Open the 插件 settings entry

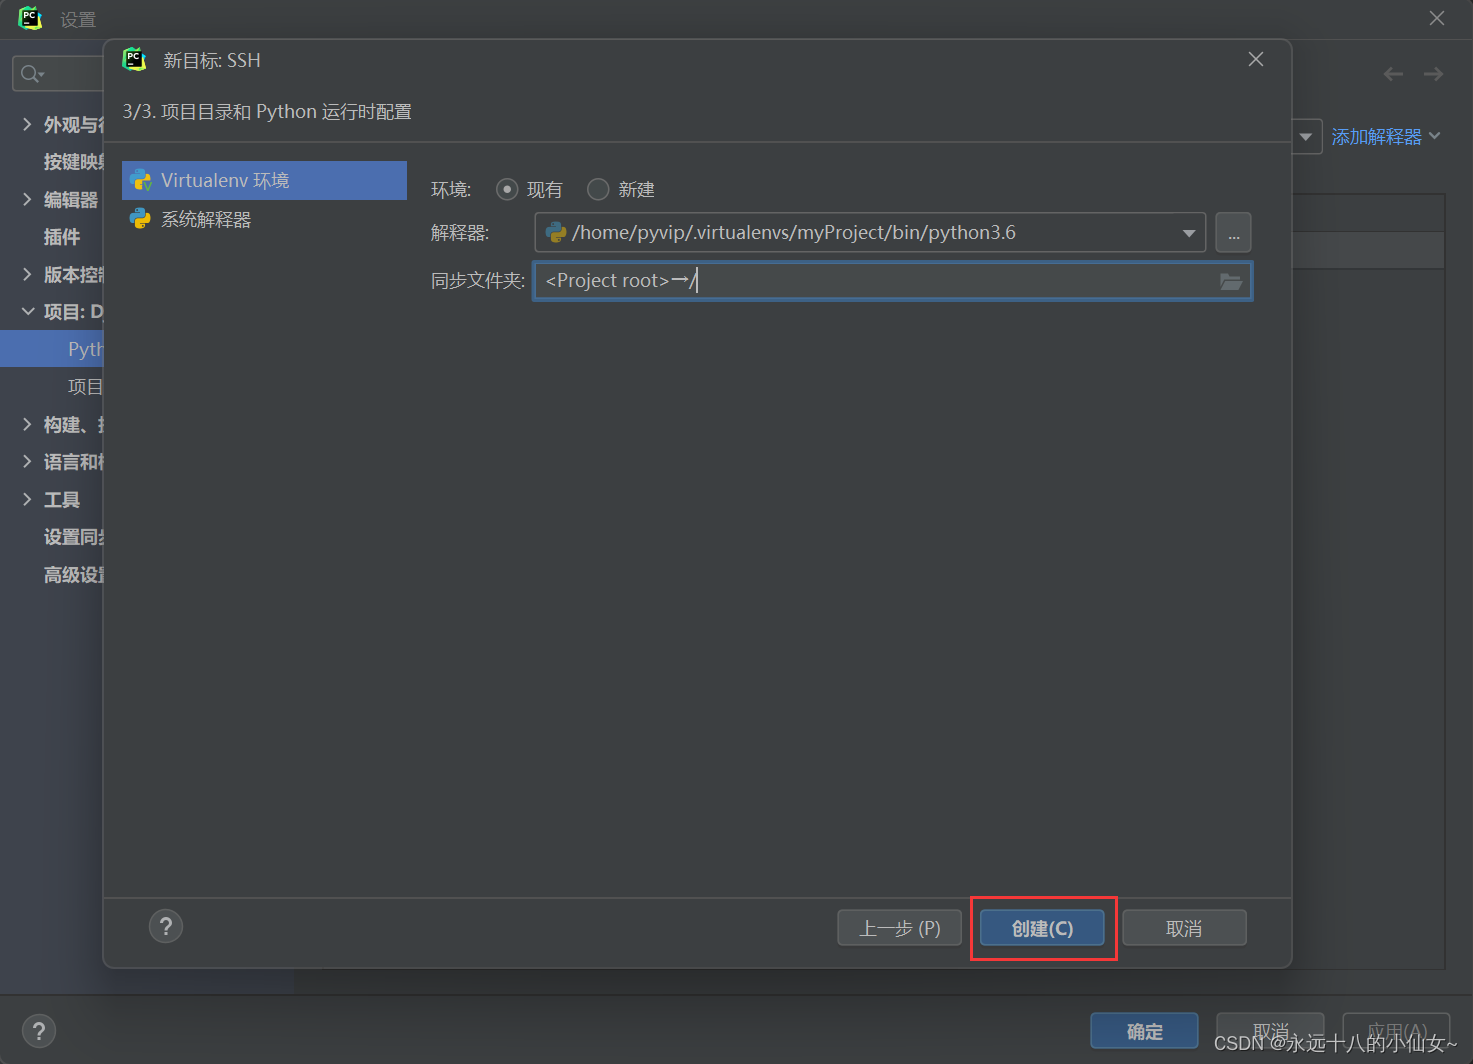point(62,237)
